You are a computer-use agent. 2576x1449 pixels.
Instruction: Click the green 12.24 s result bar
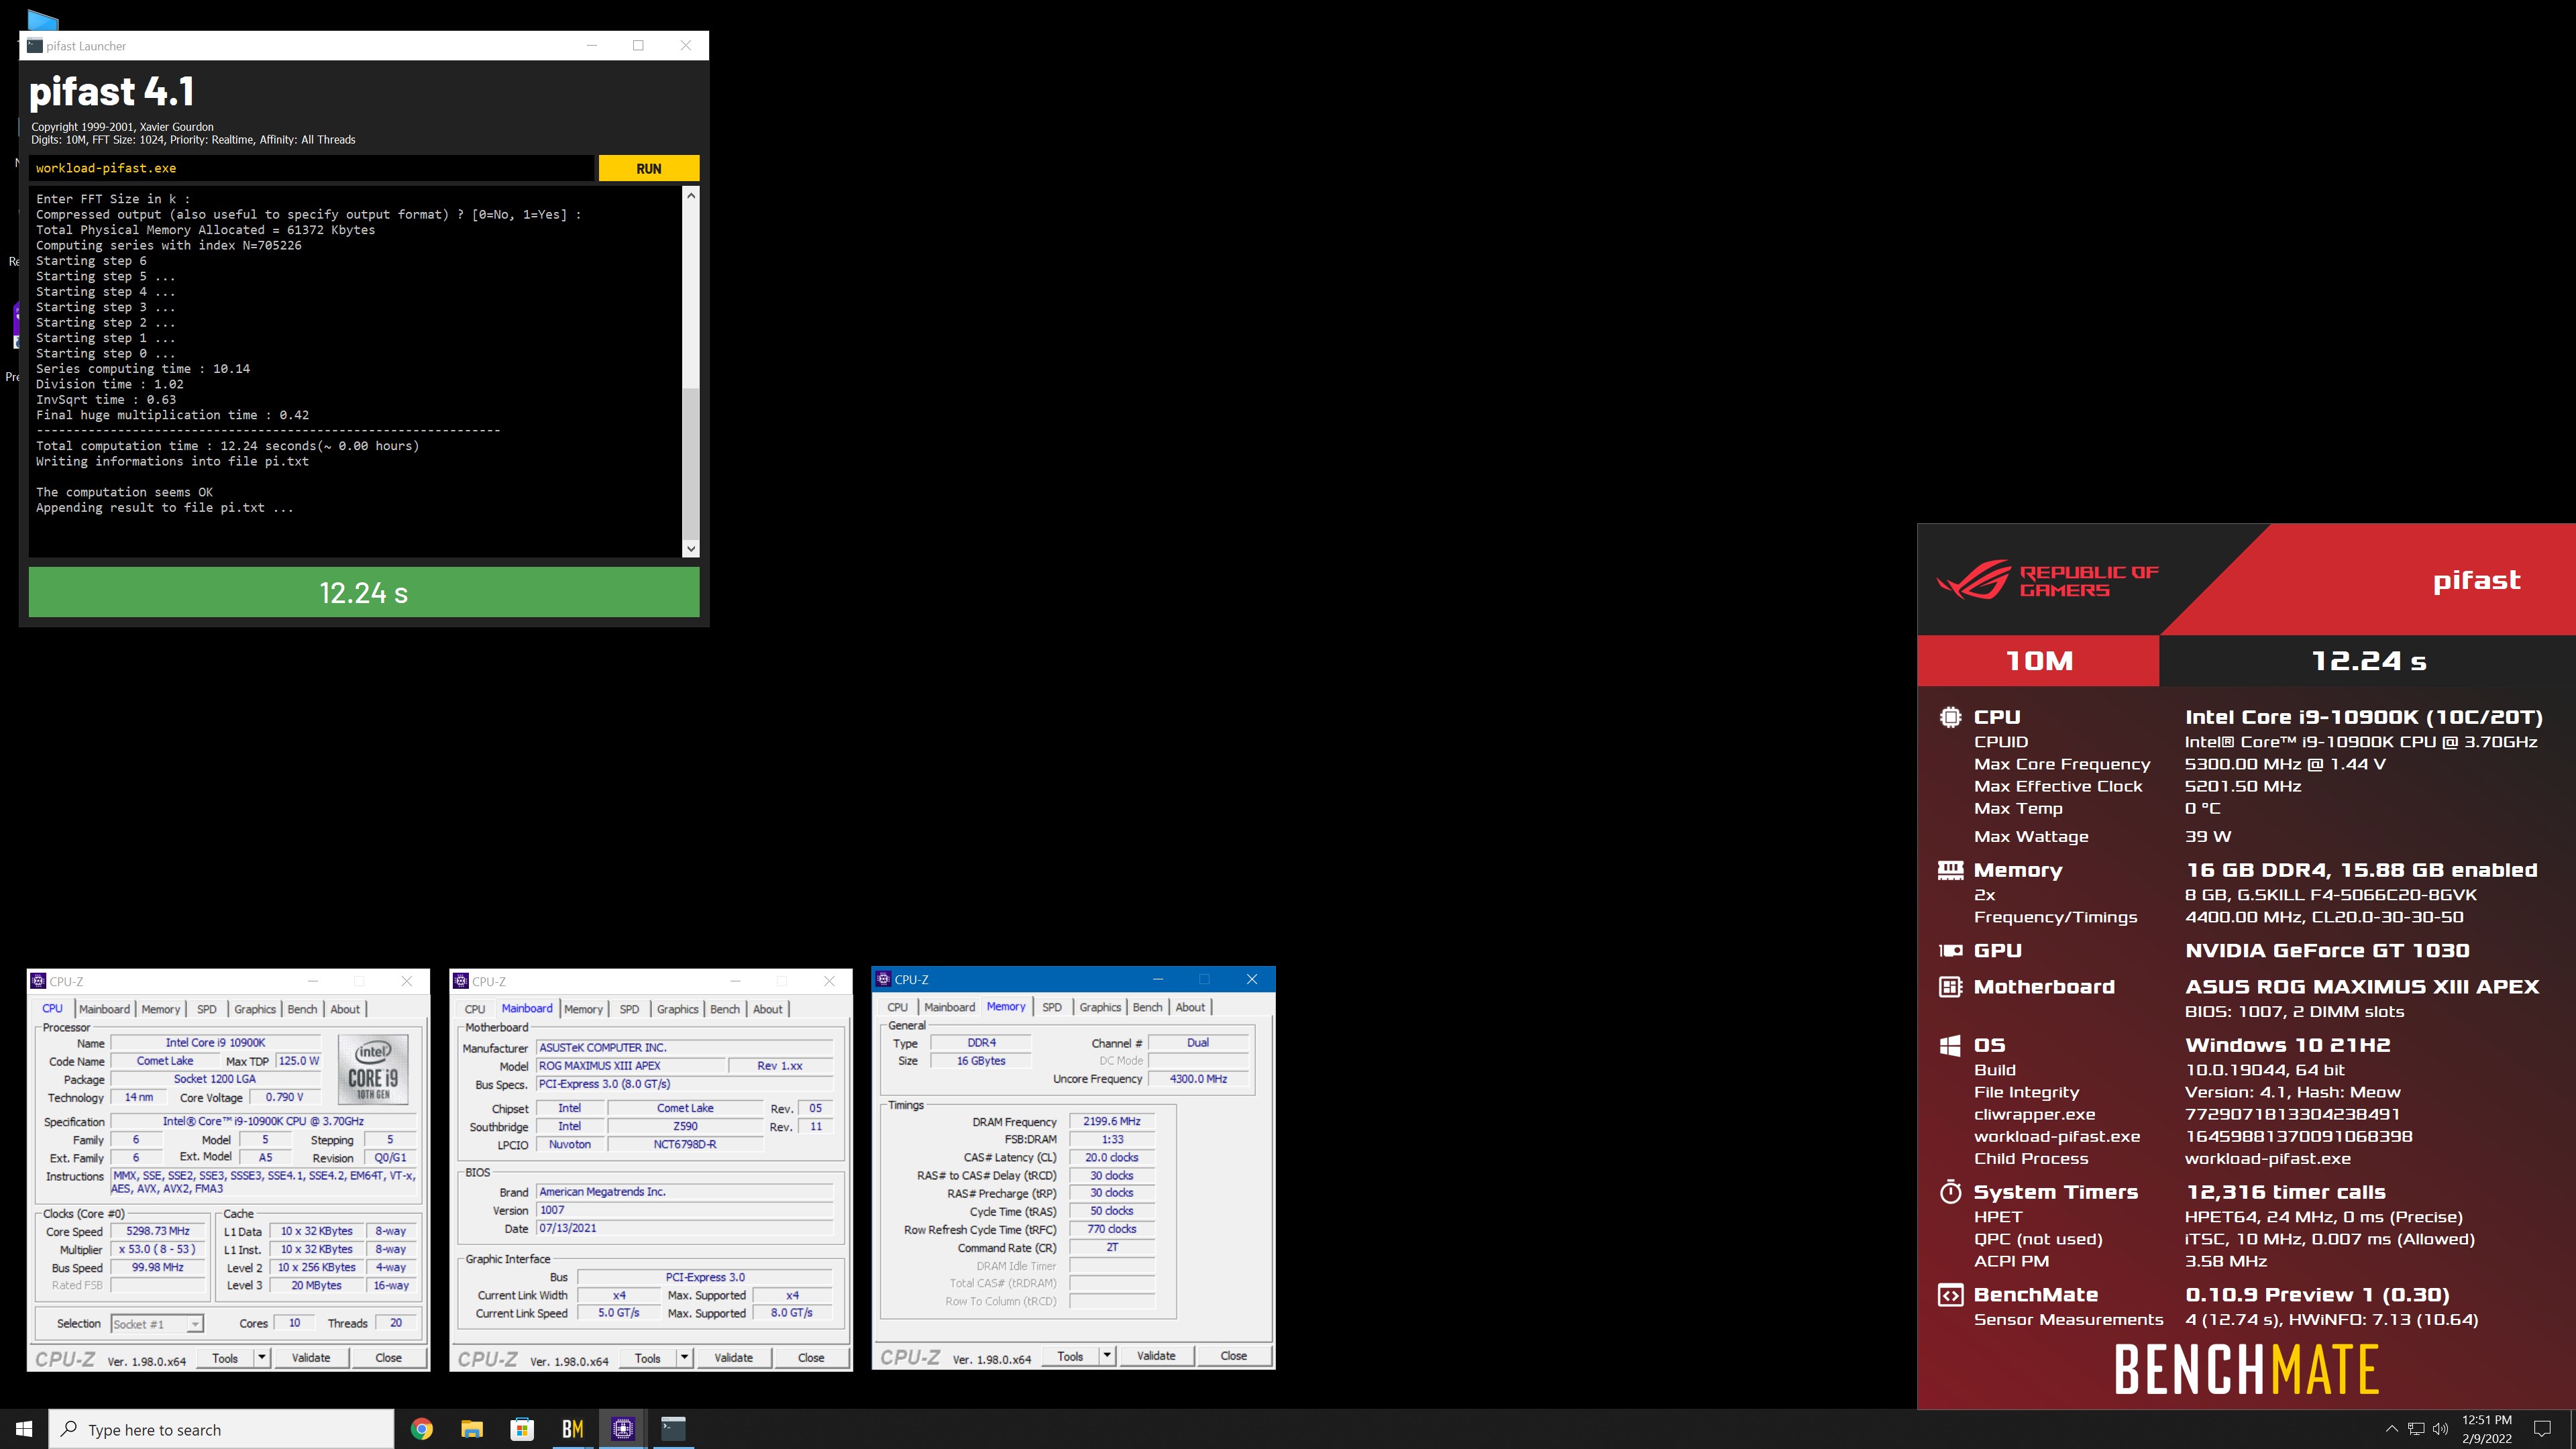(x=364, y=592)
